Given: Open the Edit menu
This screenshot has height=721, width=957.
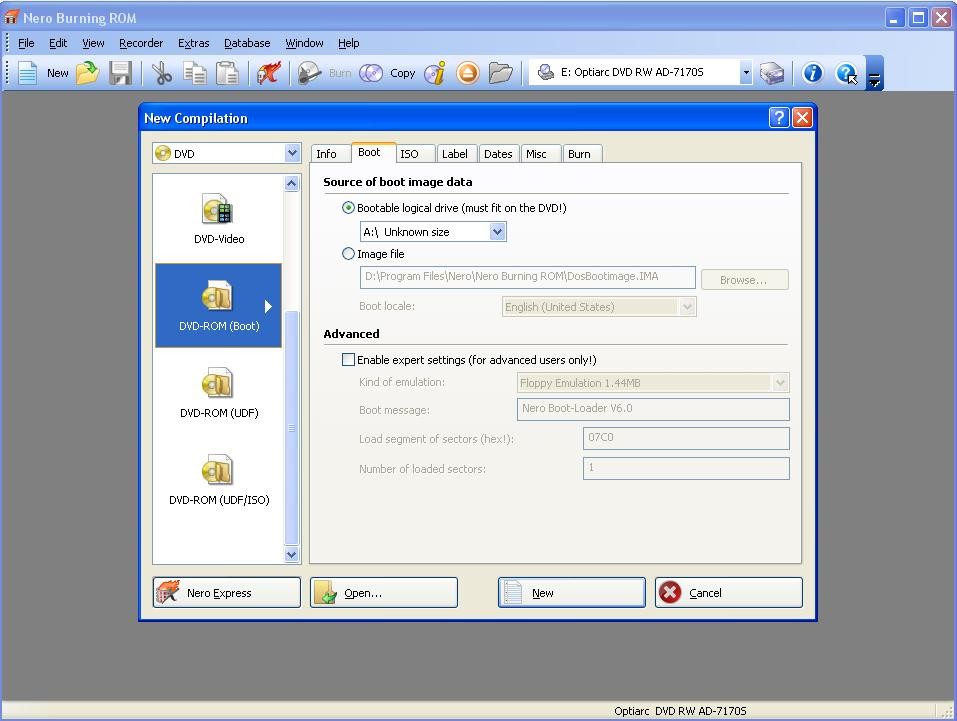Looking at the screenshot, I should click(58, 43).
